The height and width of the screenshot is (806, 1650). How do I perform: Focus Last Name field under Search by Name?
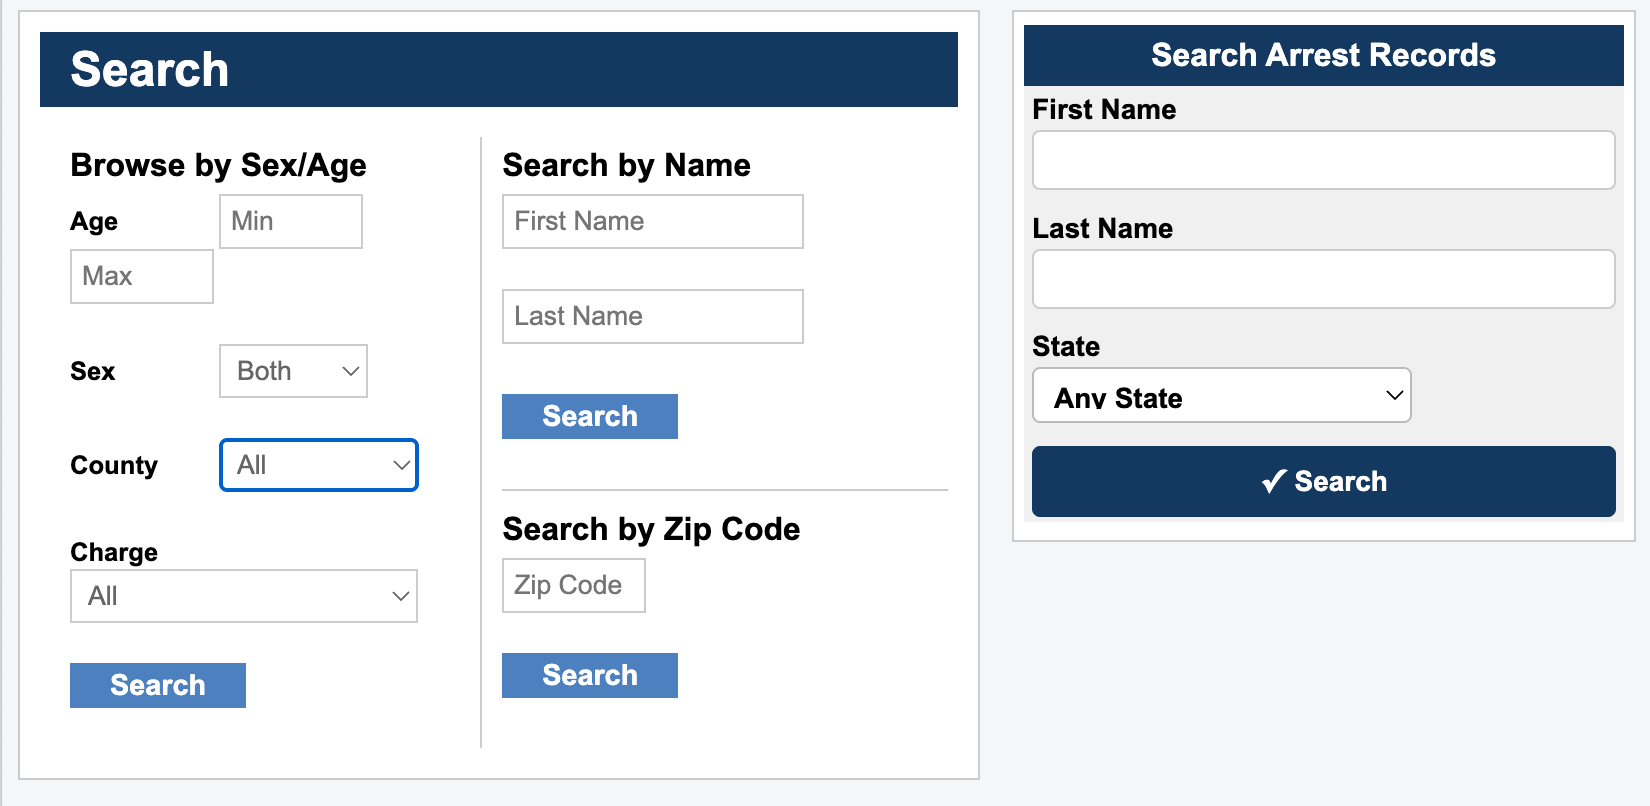[652, 316]
